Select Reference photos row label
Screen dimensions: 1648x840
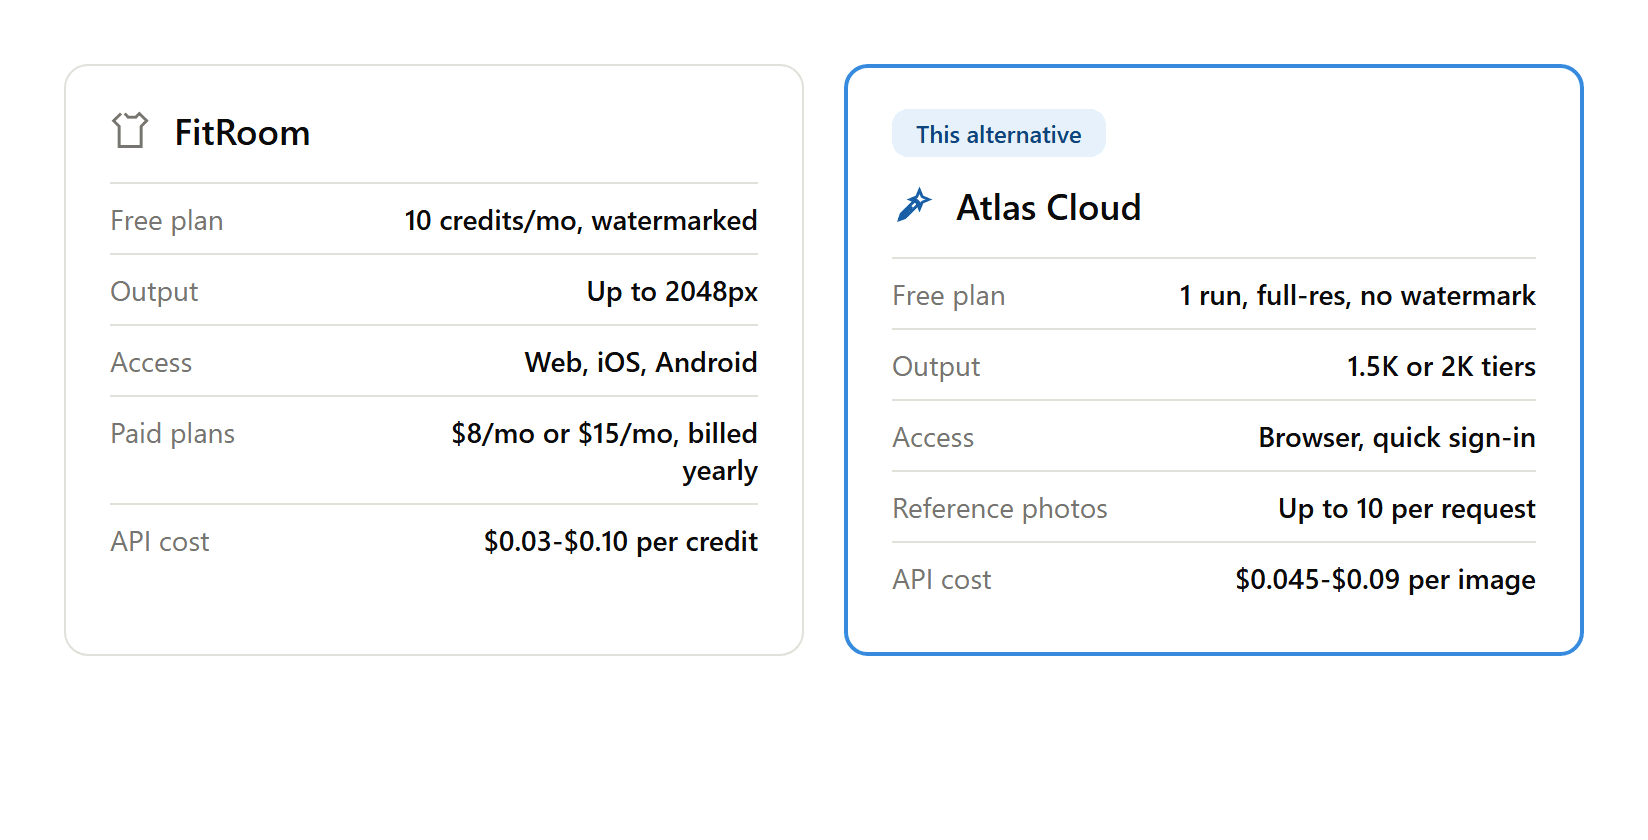point(1000,508)
